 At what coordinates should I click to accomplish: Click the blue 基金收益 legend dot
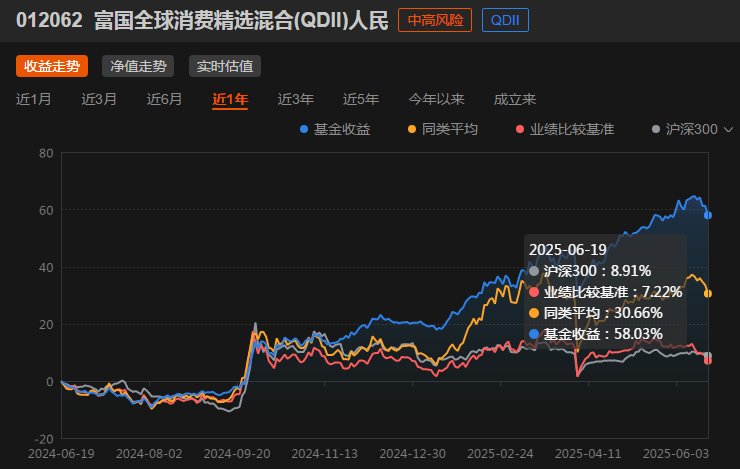click(x=304, y=129)
